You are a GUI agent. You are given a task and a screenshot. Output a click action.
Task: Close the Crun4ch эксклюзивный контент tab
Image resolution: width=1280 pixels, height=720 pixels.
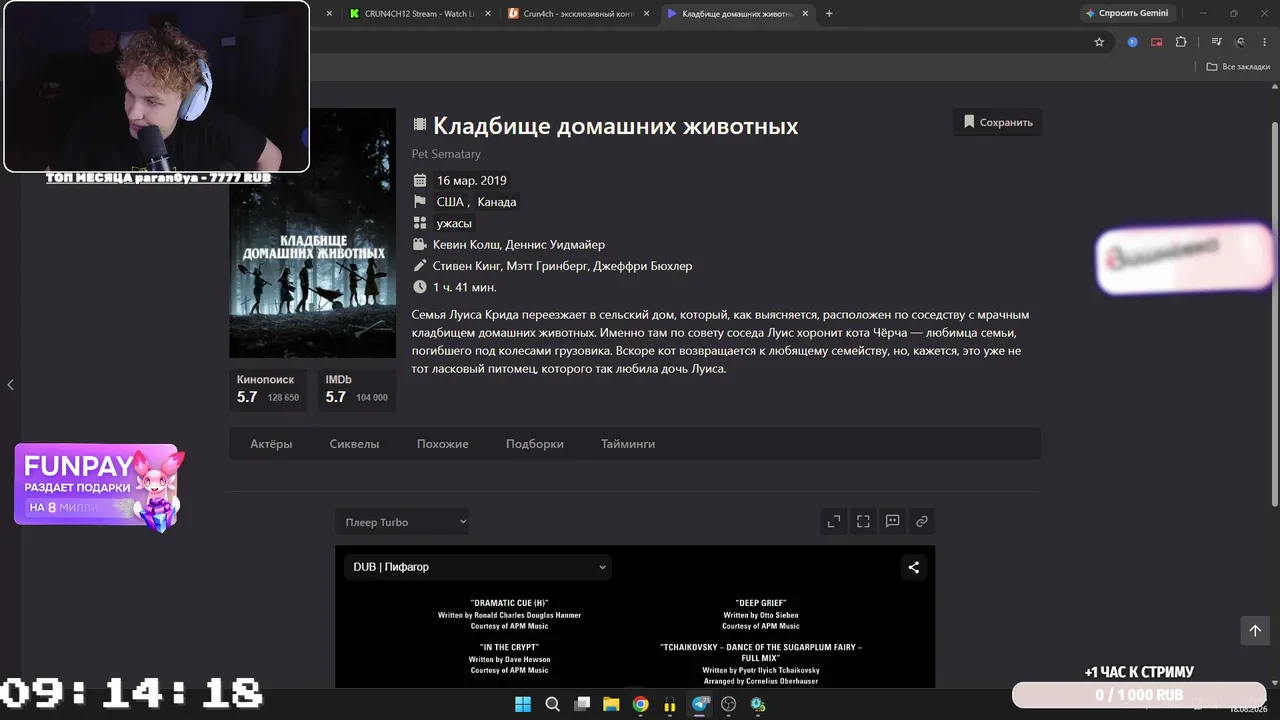coord(646,14)
